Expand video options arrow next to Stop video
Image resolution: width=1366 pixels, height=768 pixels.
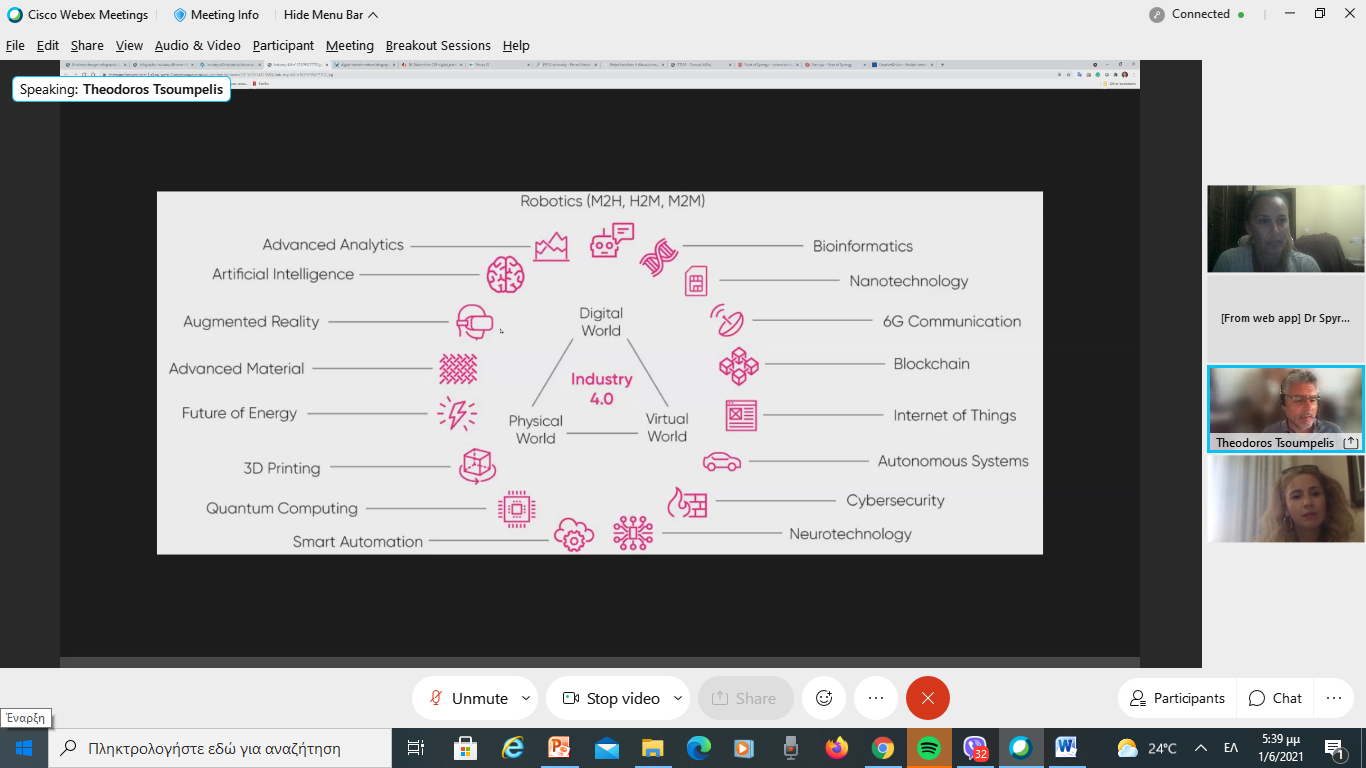(x=677, y=698)
